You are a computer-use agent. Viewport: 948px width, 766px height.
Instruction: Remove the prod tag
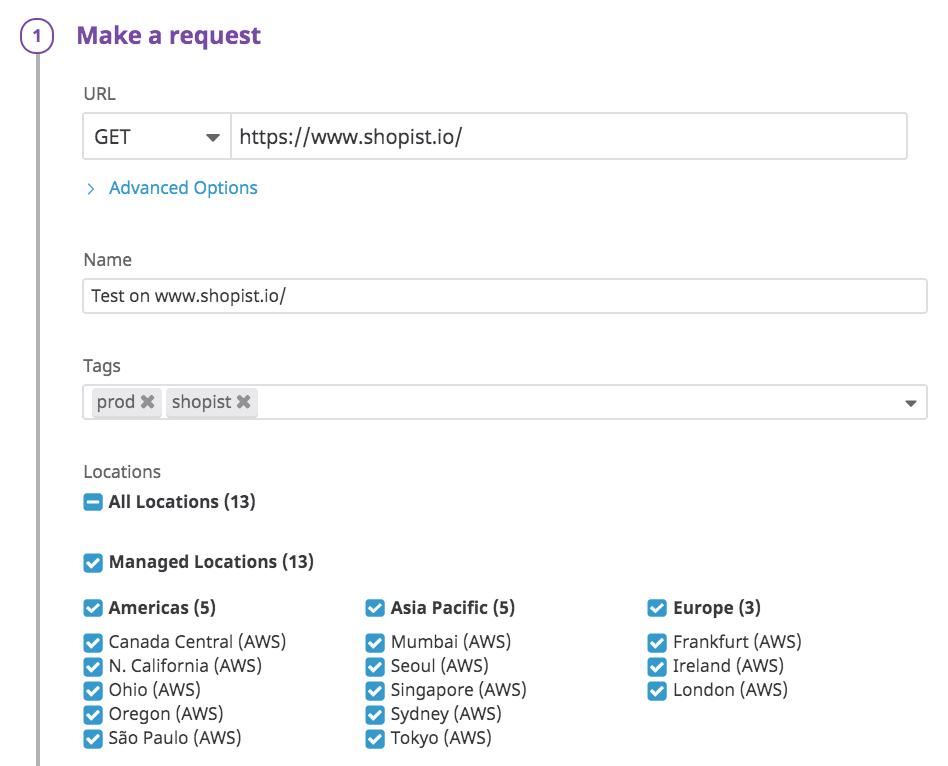click(x=147, y=402)
